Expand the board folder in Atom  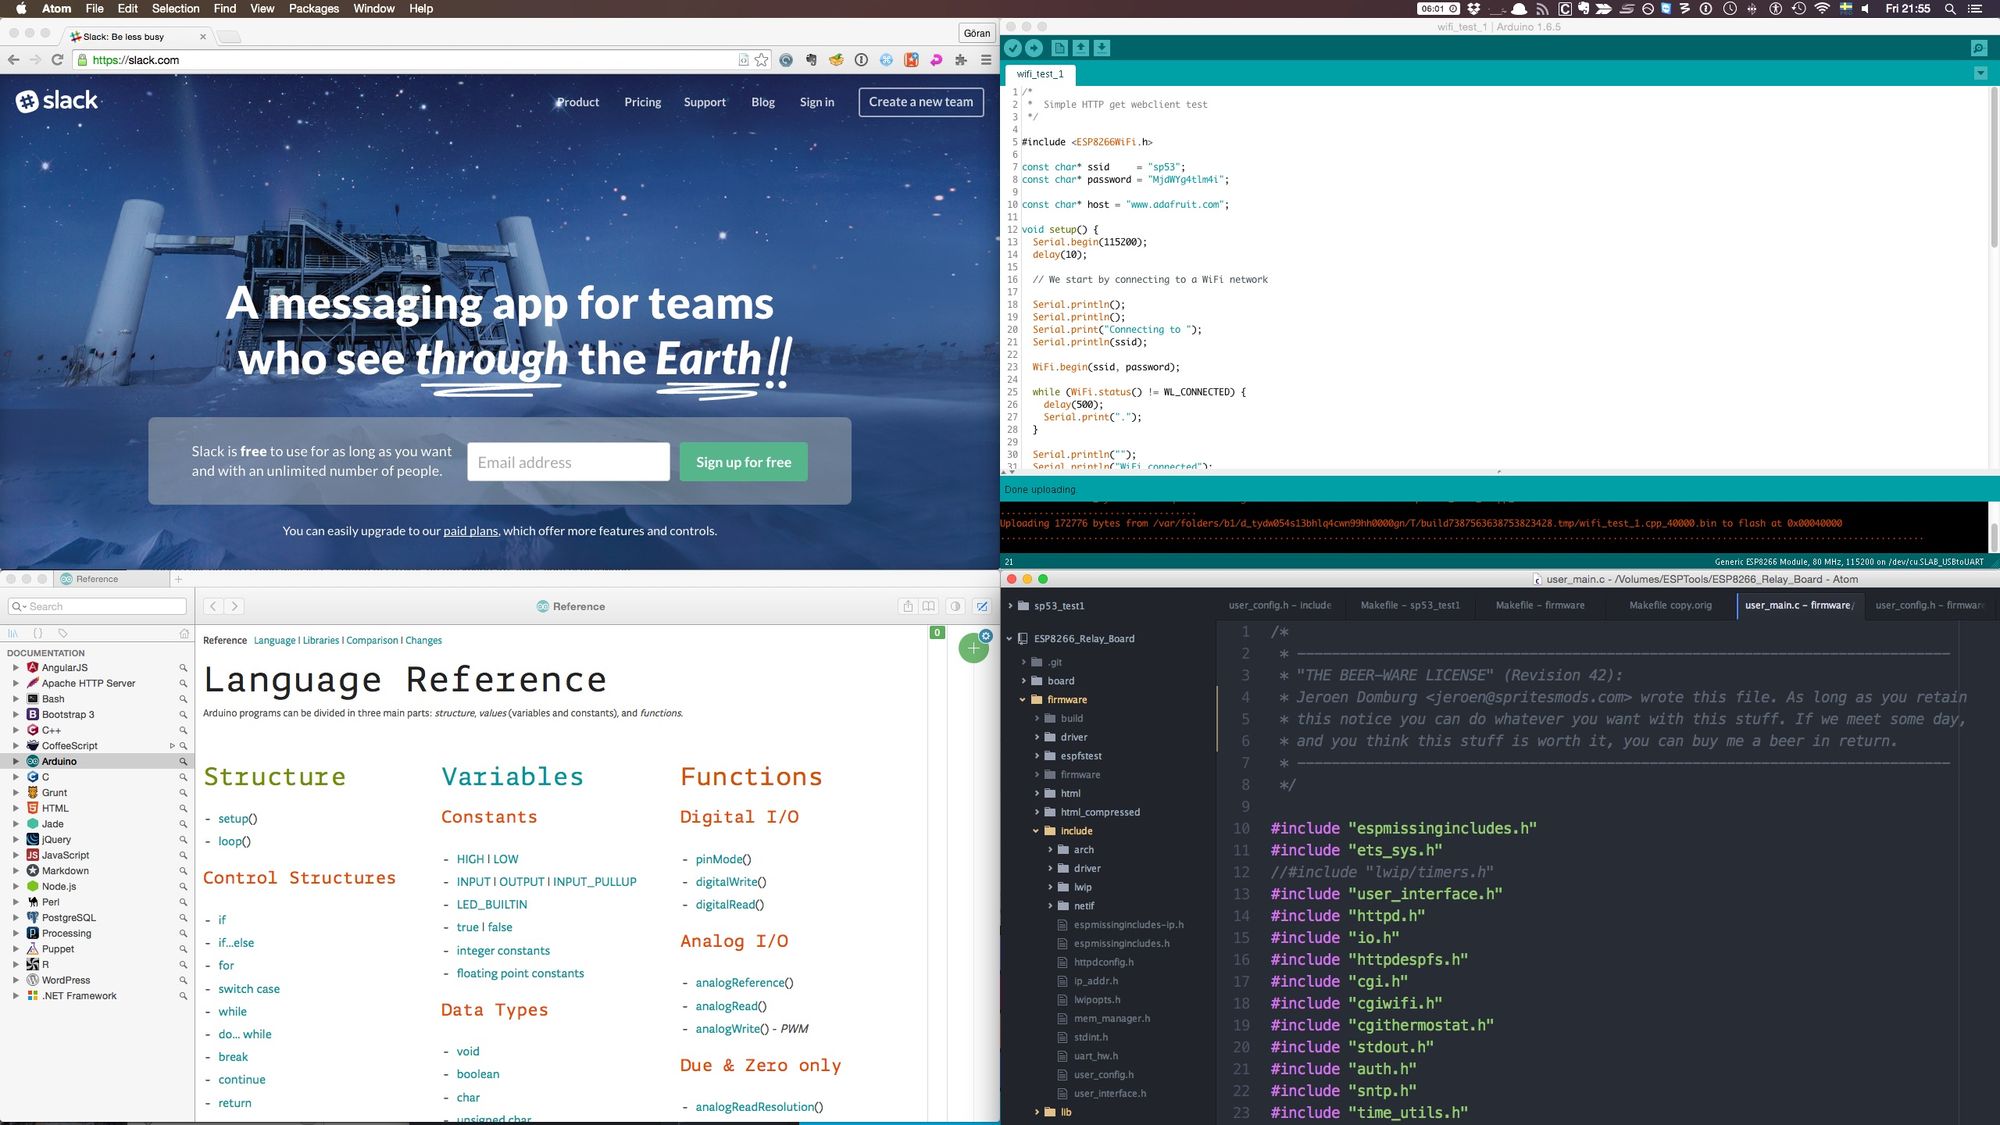[1023, 681]
